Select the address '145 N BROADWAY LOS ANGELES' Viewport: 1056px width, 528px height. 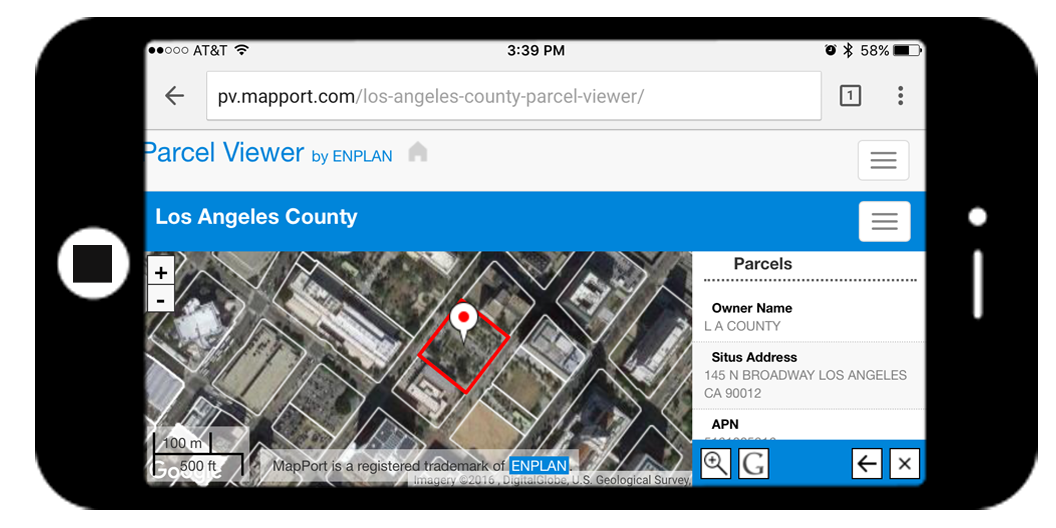(x=805, y=375)
